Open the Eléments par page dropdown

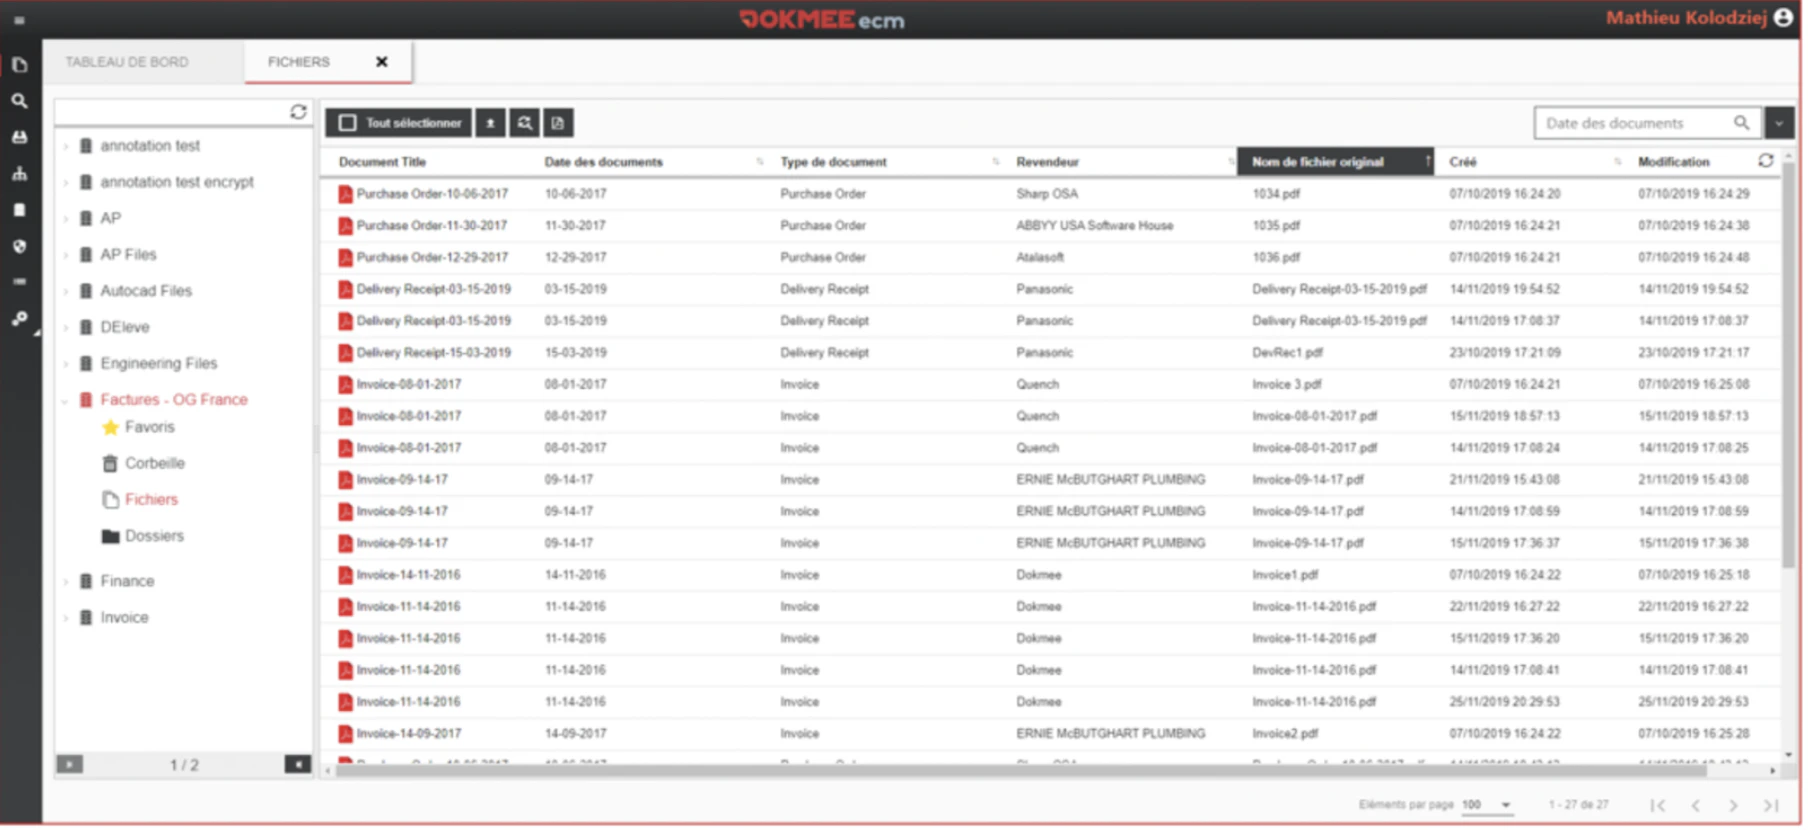coord(1487,805)
